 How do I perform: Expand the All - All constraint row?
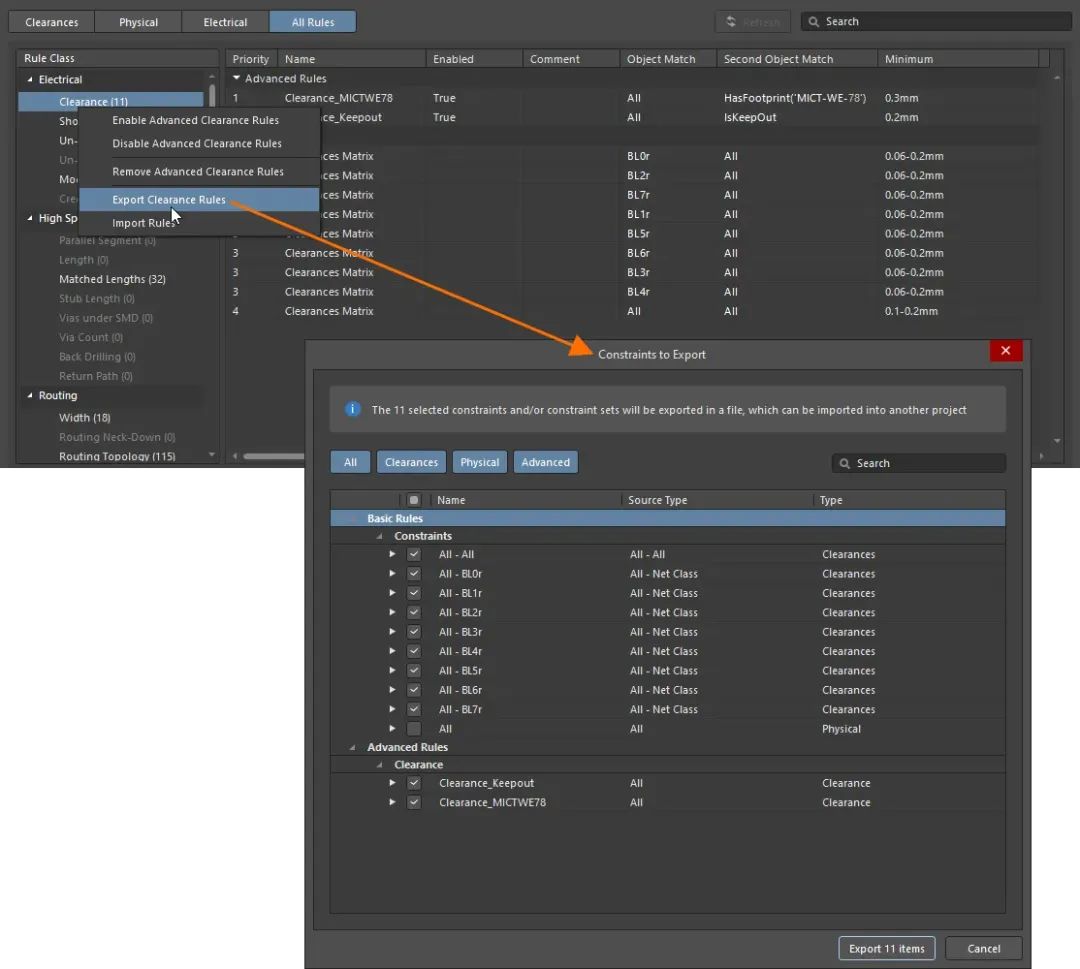(392, 554)
